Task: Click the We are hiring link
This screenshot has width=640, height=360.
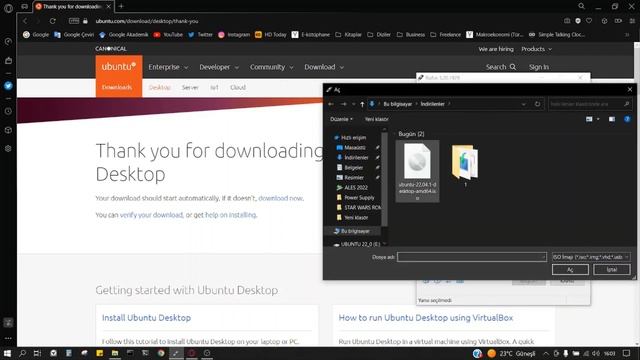Action: tap(496, 49)
